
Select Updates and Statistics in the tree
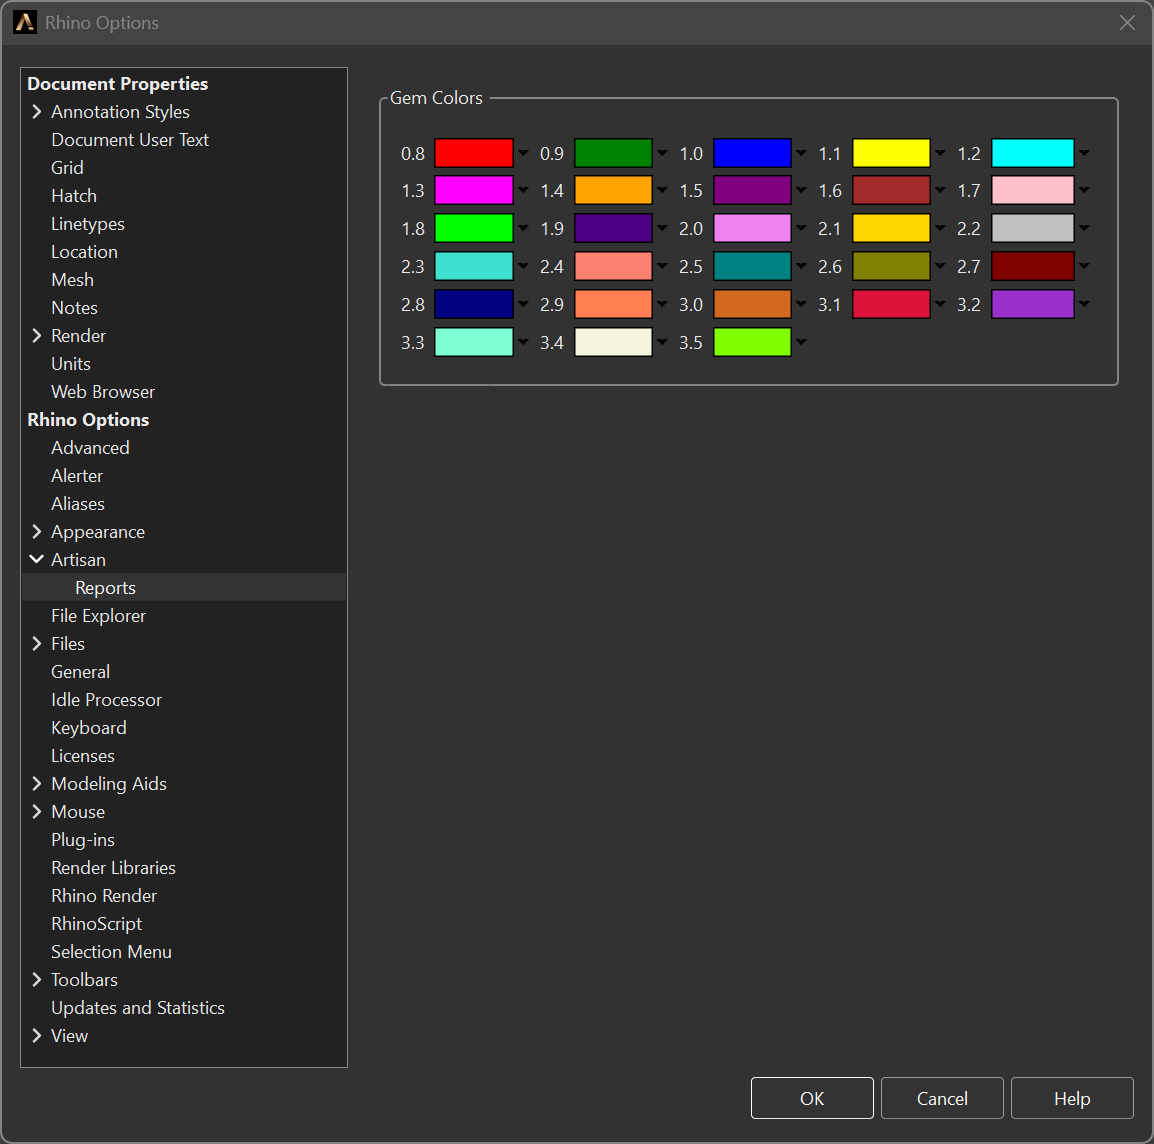pyautogui.click(x=138, y=1007)
